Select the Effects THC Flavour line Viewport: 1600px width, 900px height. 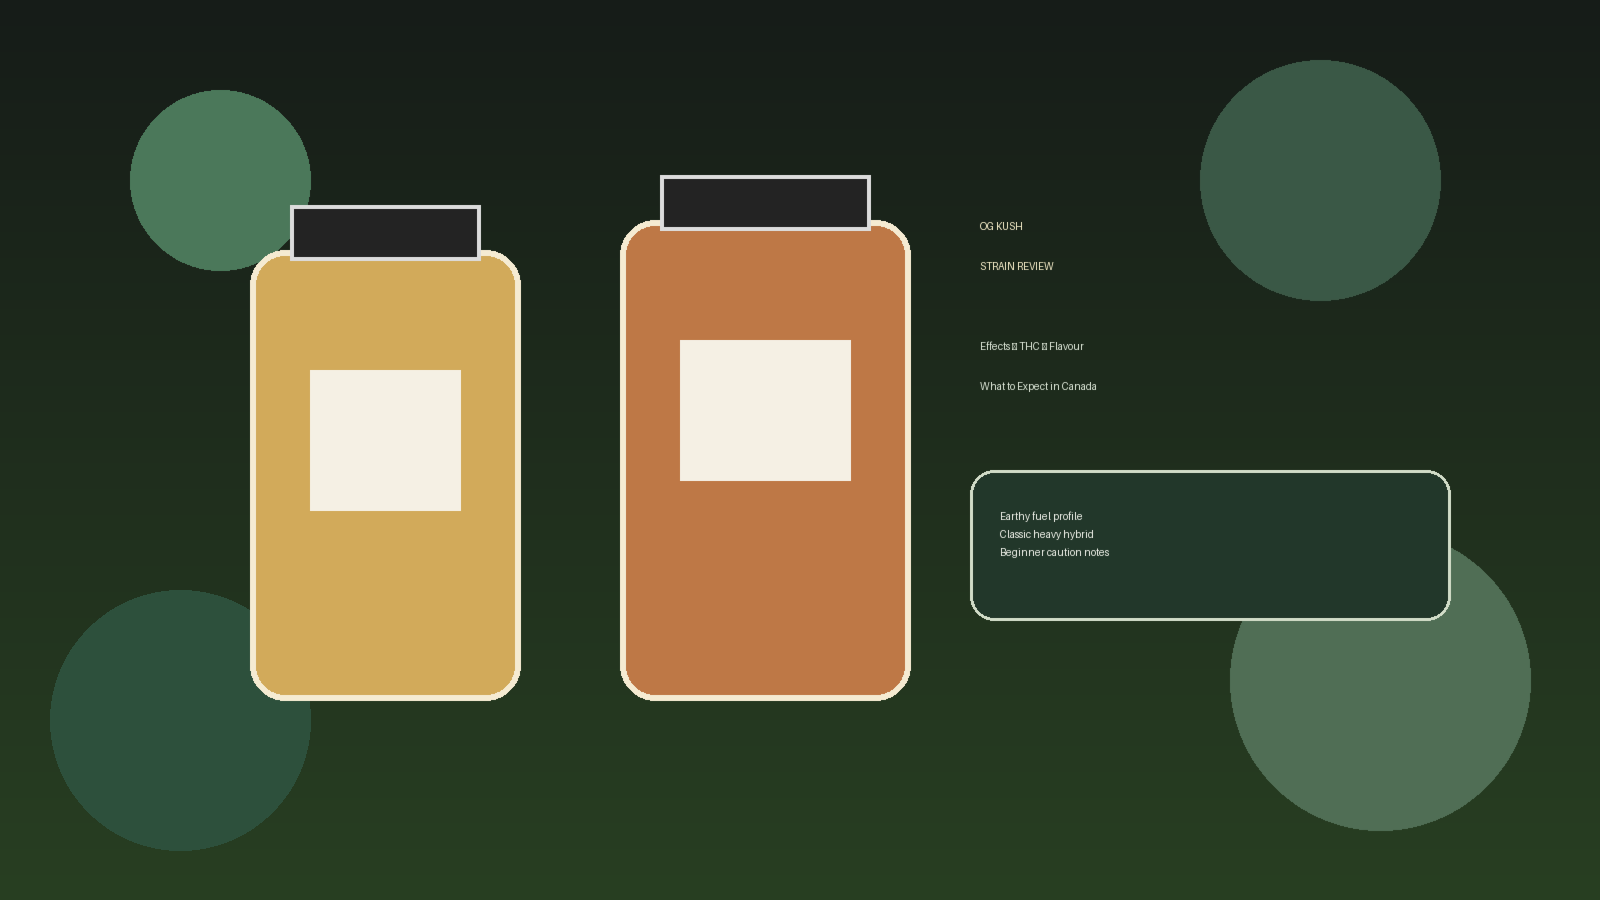[x=1031, y=346]
